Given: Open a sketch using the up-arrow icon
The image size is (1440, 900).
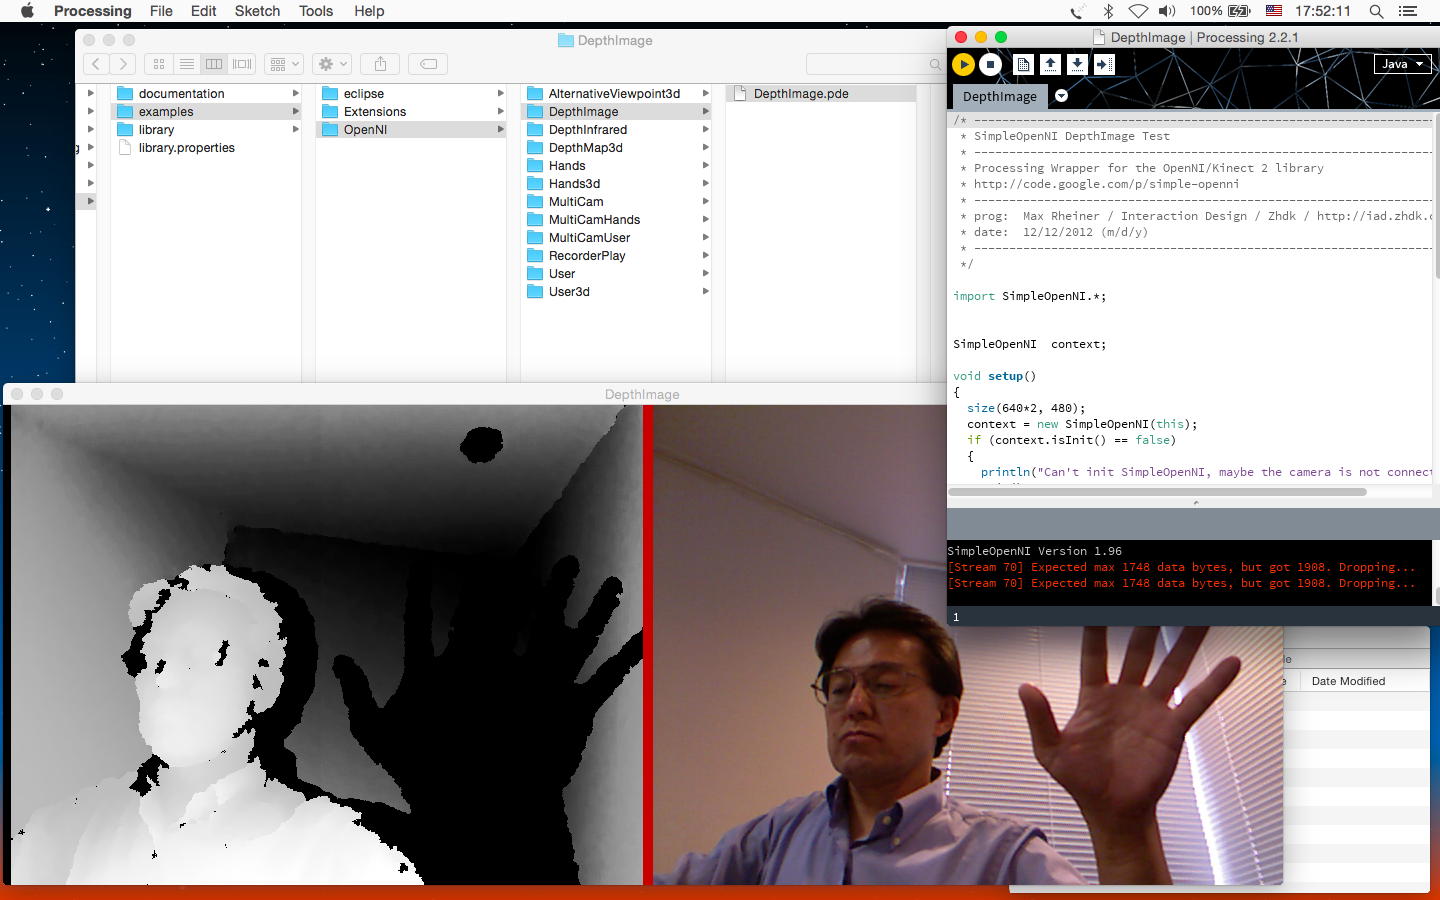Looking at the screenshot, I should coord(1050,64).
